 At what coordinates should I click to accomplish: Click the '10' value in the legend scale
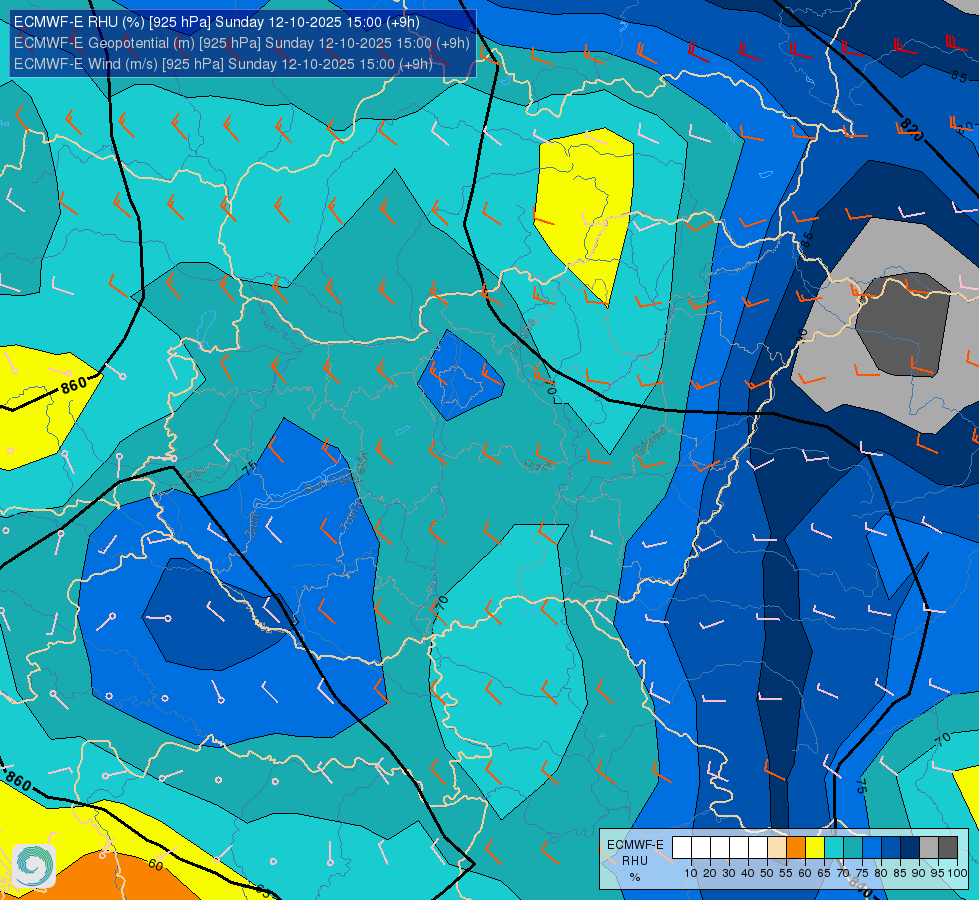[x=691, y=873]
